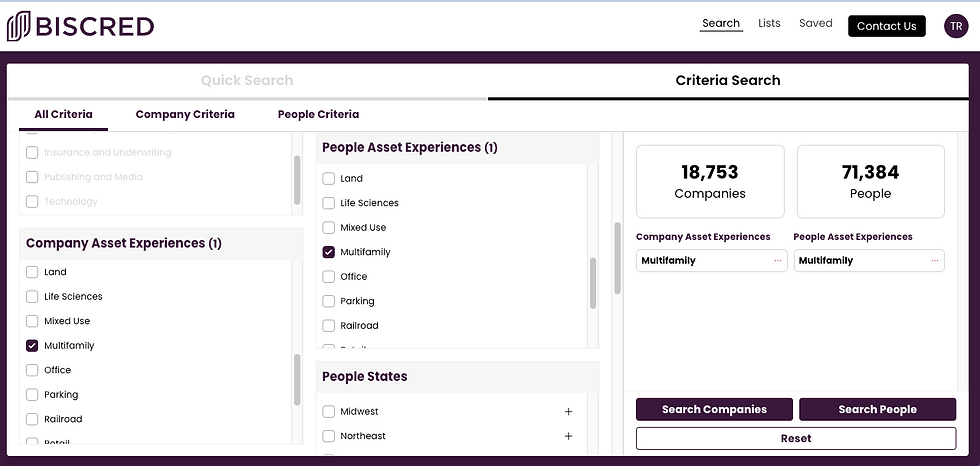Open the Quick Search tab
This screenshot has width=980, height=466.
247,80
